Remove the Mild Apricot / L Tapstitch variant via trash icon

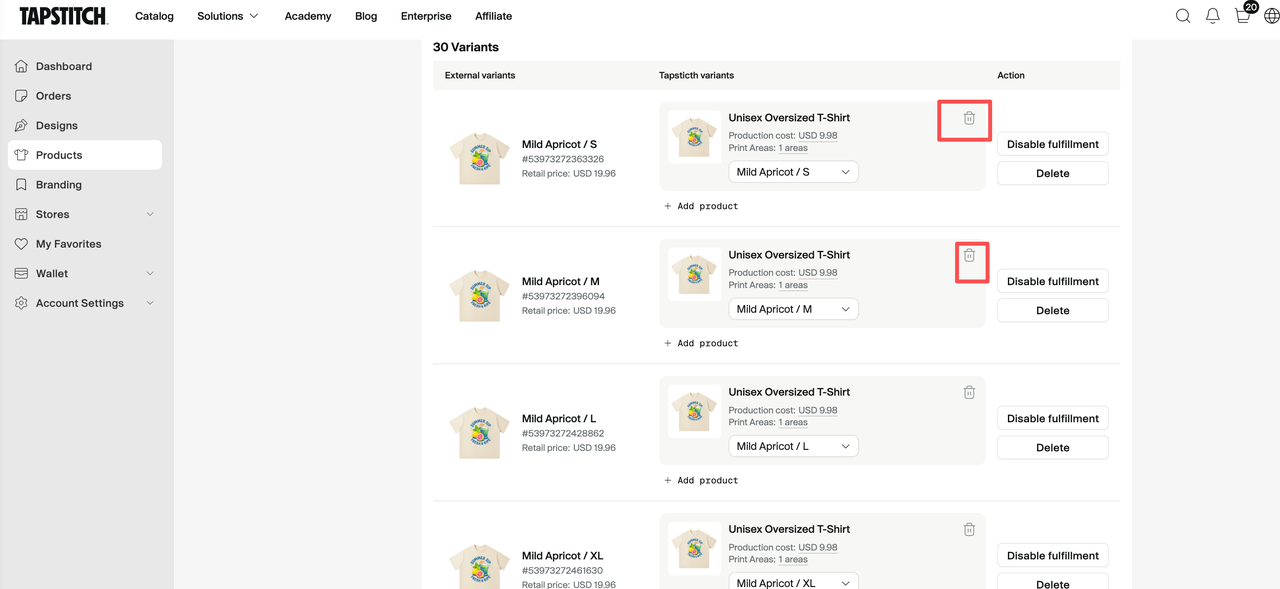tap(969, 392)
